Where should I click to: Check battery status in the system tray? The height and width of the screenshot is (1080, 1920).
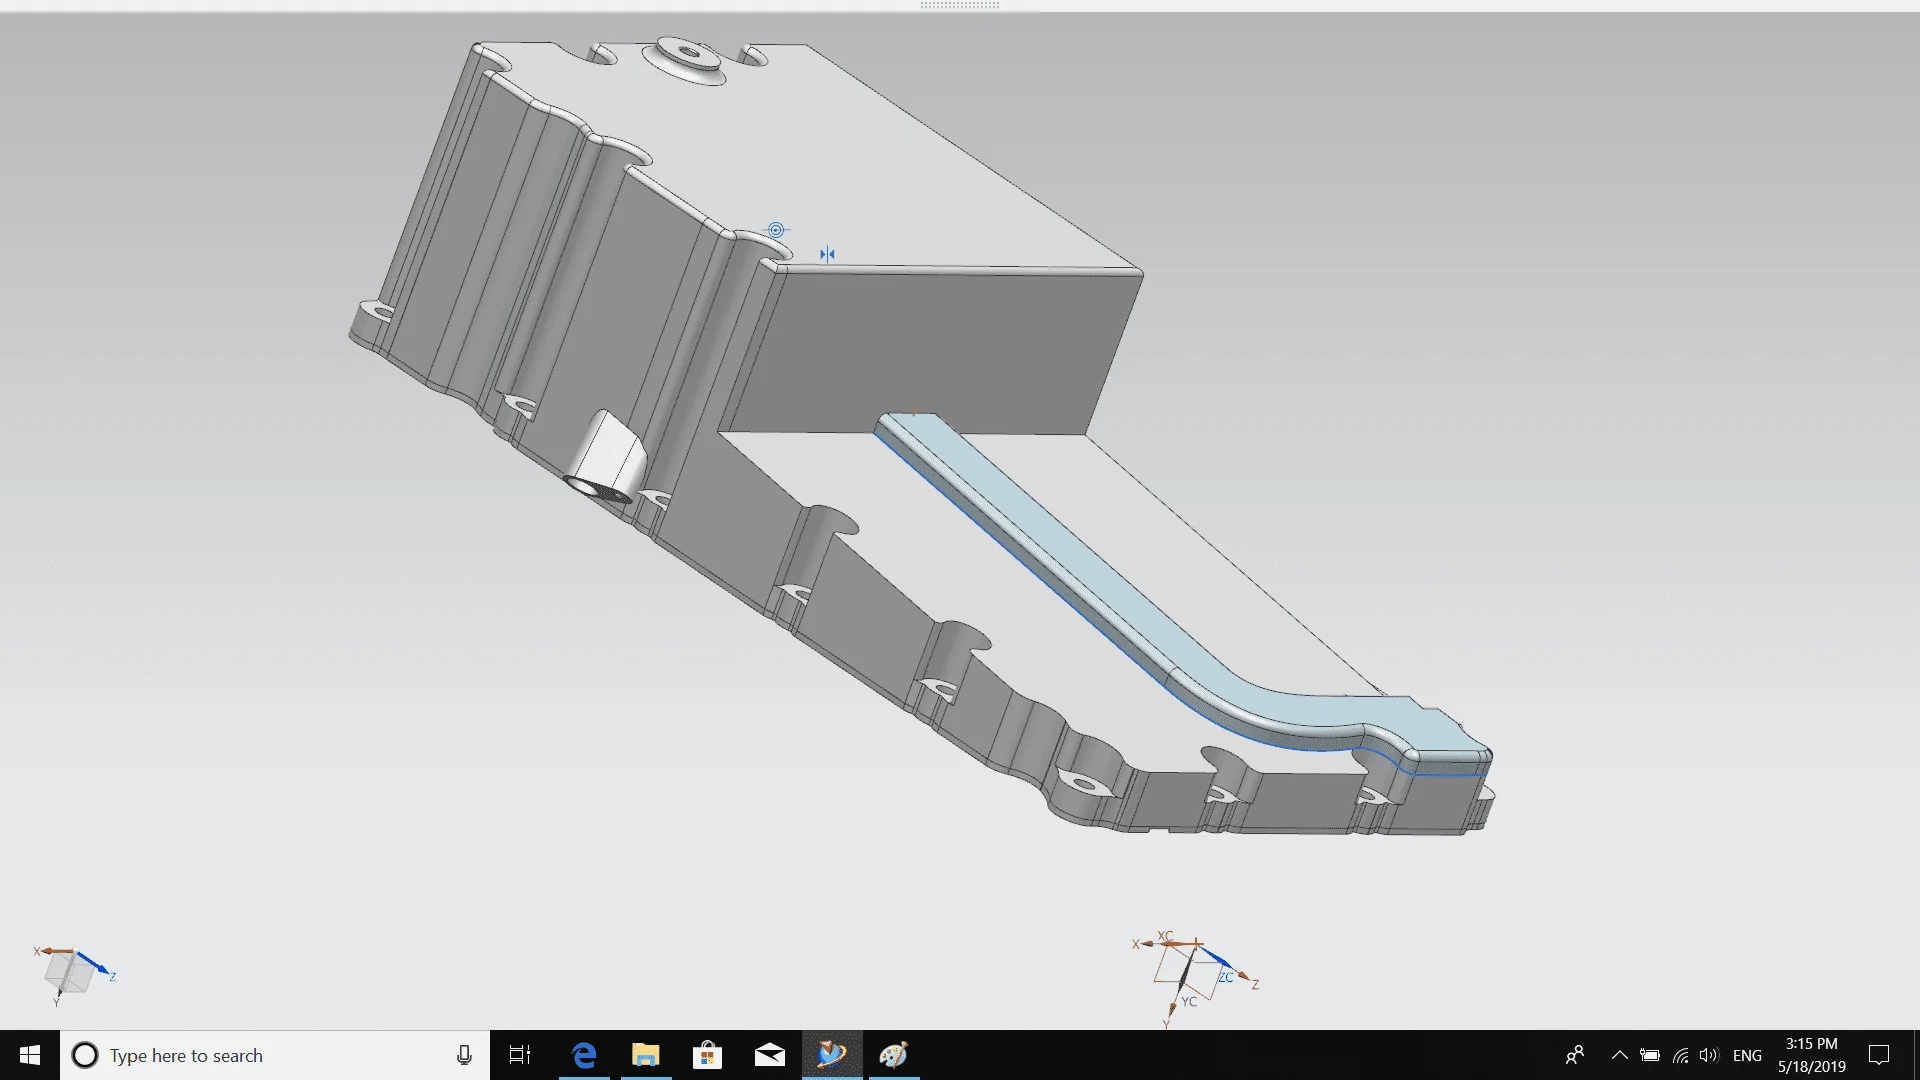[1650, 1055]
